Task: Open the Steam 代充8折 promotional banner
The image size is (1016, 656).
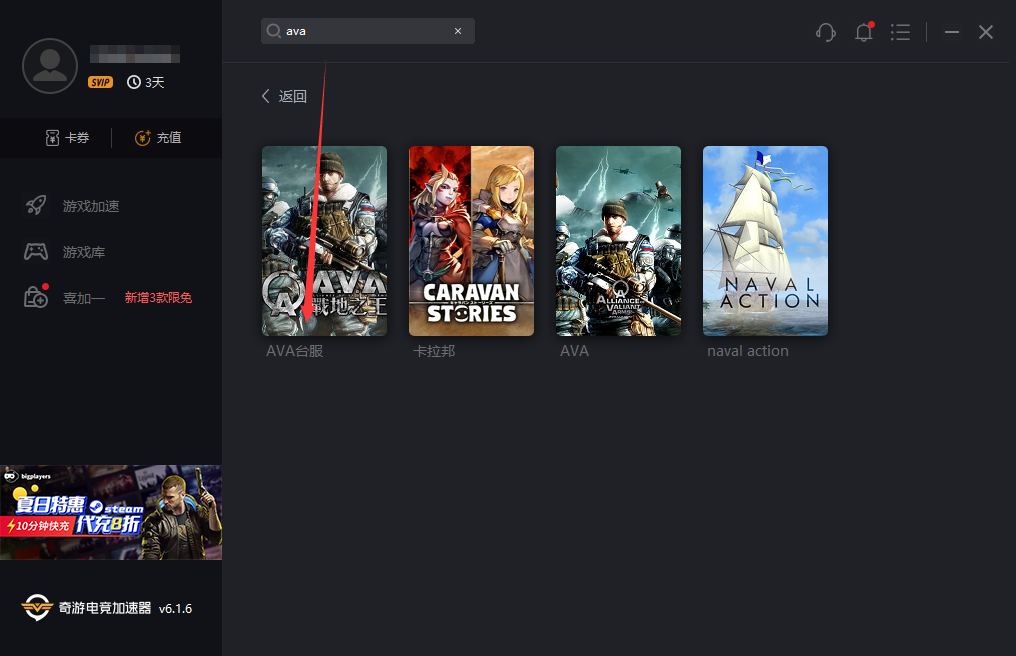Action: point(111,512)
